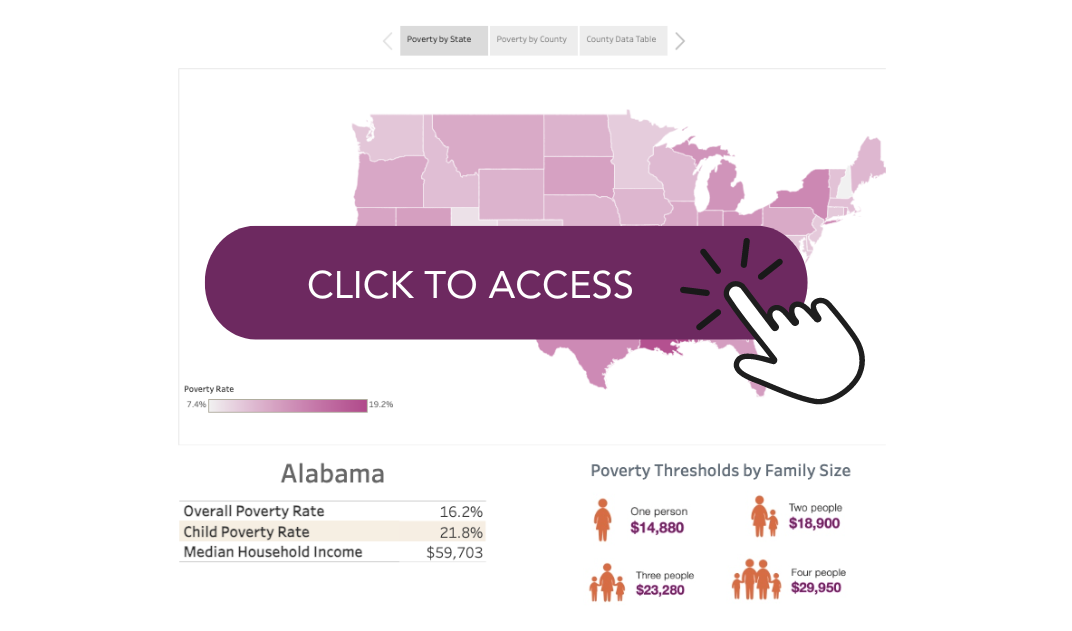This screenshot has width=1072, height=631.
Task: Switch to Poverty by County tab
Action: point(532,40)
